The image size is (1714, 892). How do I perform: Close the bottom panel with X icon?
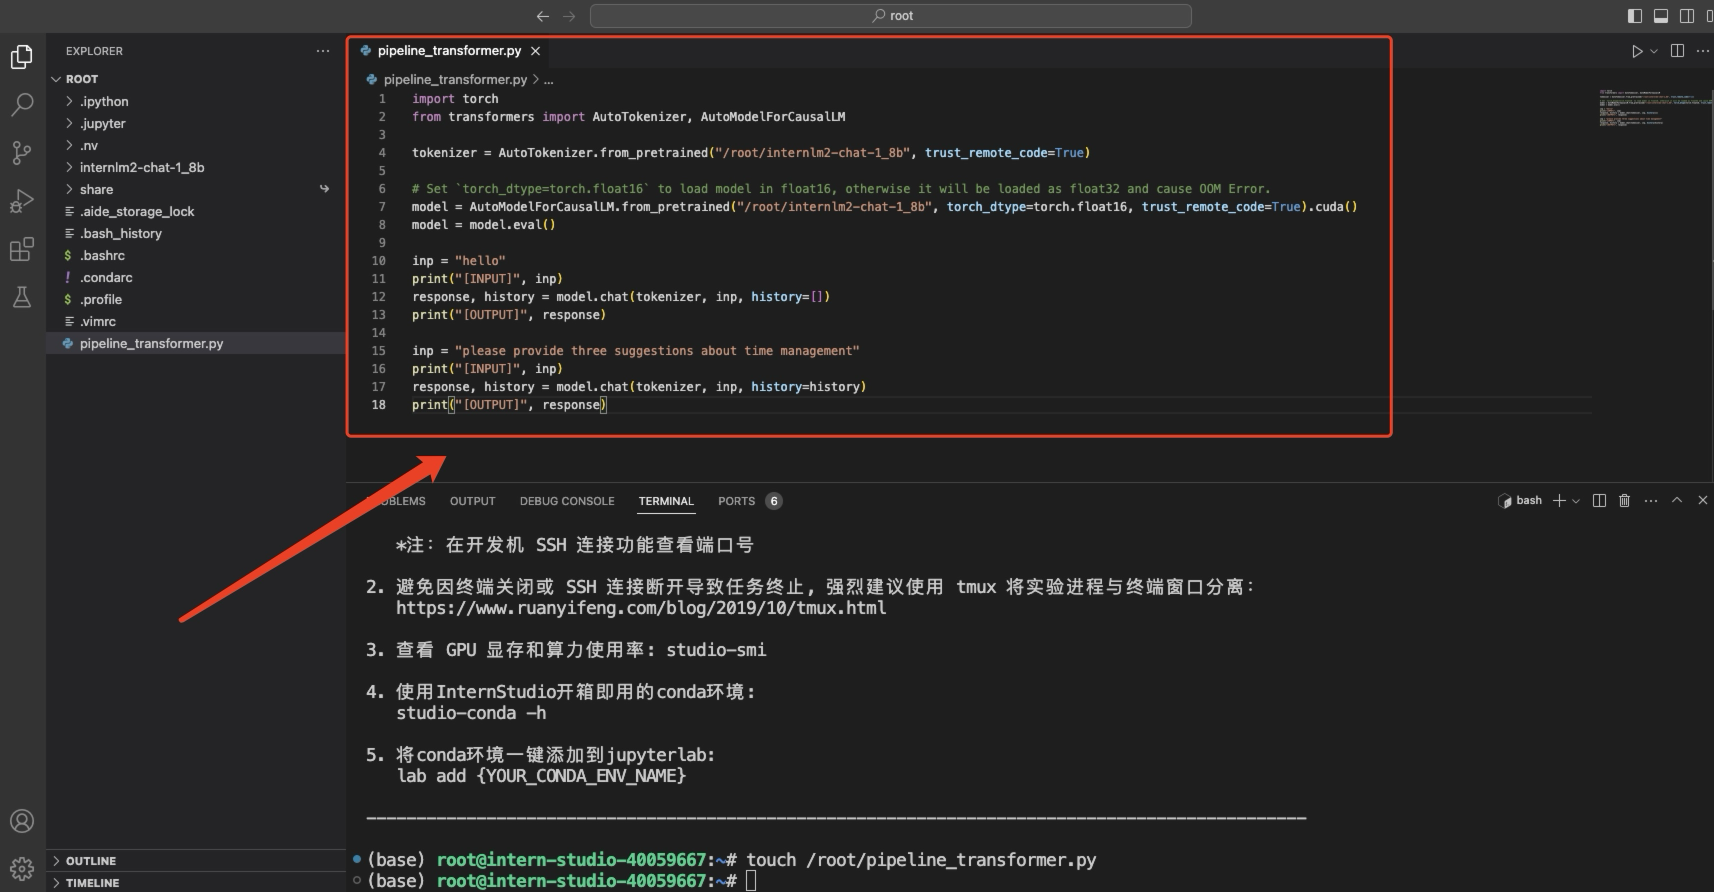tap(1703, 501)
